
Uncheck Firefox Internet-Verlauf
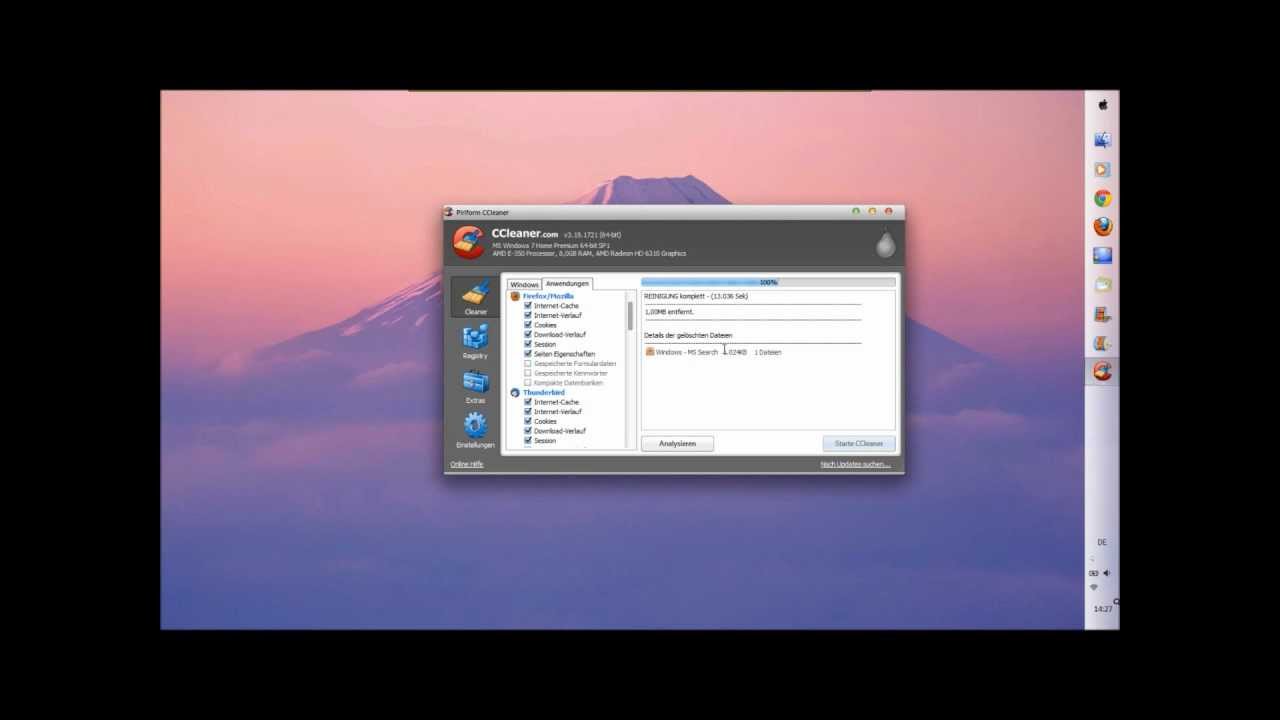point(528,315)
